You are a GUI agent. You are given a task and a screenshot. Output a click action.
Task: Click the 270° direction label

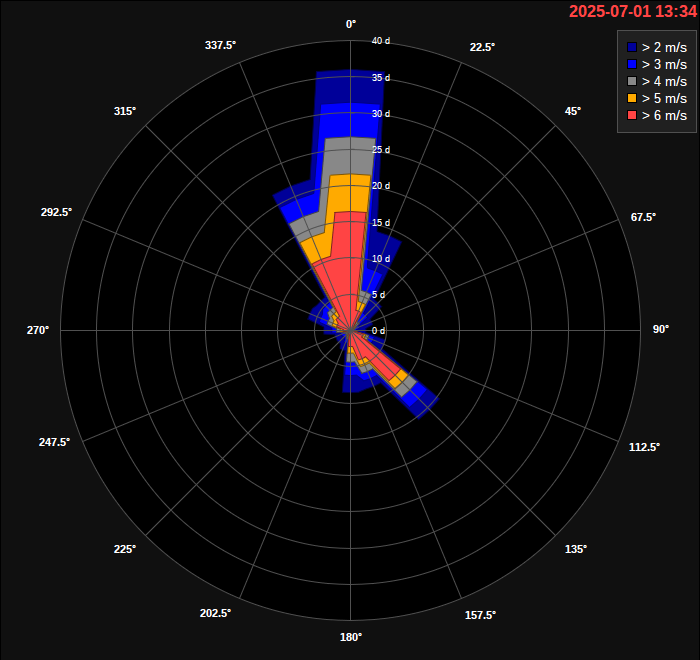click(x=38, y=330)
